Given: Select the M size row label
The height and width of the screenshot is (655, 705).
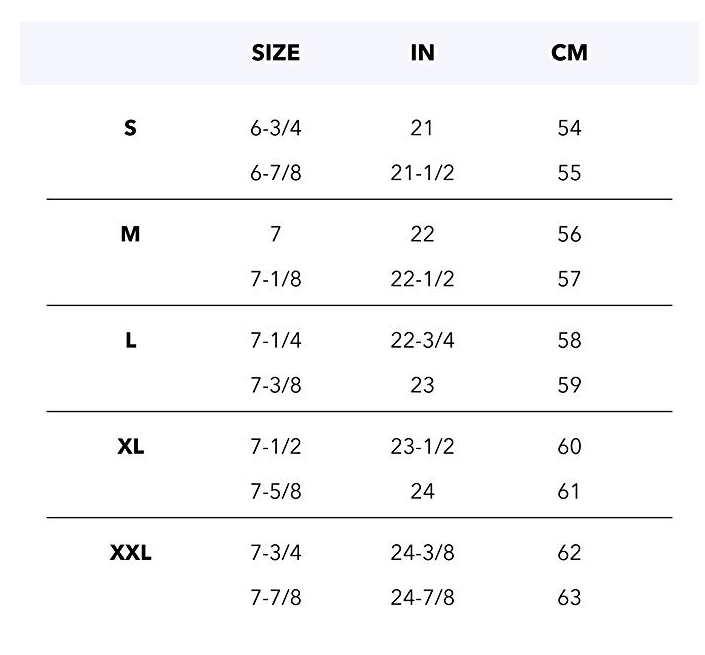Looking at the screenshot, I should click(x=130, y=234).
